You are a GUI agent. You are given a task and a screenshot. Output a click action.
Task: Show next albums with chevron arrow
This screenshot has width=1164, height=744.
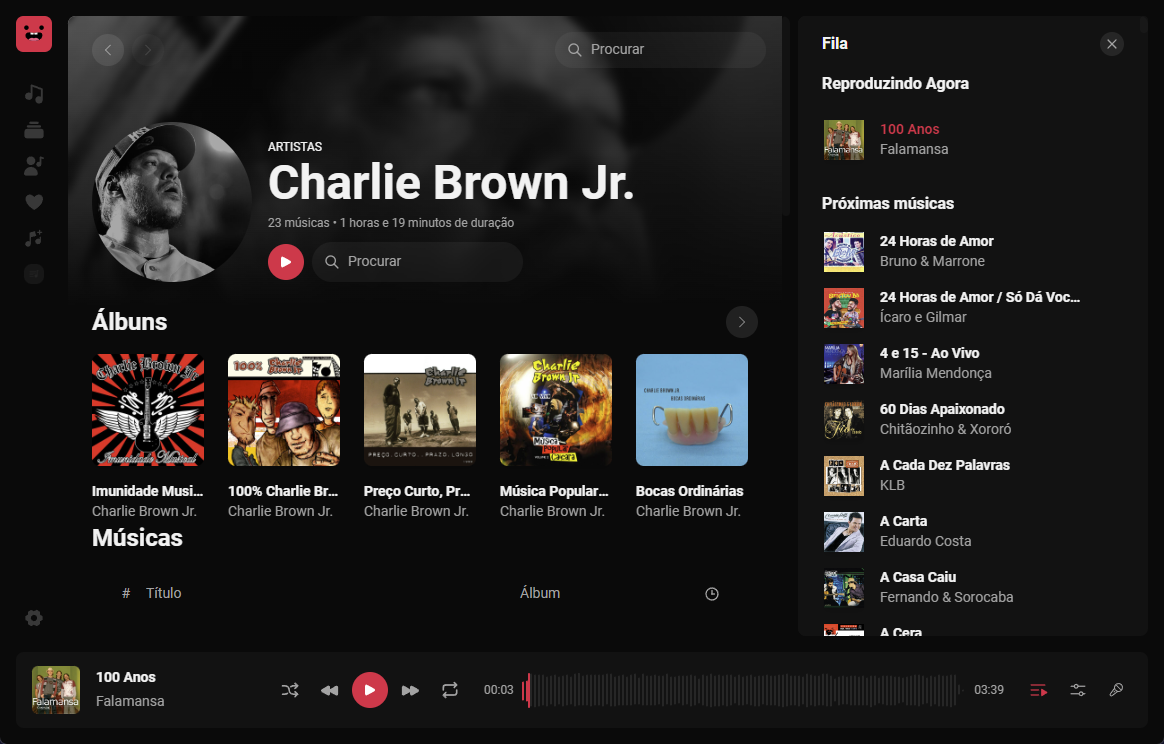742,322
